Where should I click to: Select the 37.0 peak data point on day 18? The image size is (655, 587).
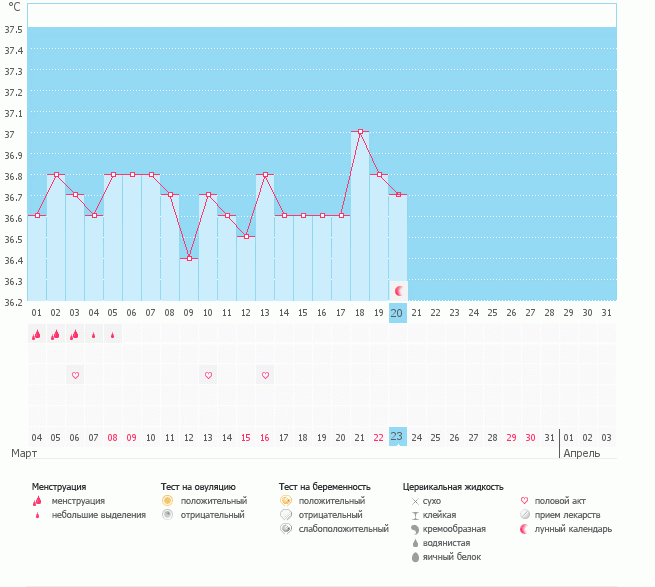360,132
